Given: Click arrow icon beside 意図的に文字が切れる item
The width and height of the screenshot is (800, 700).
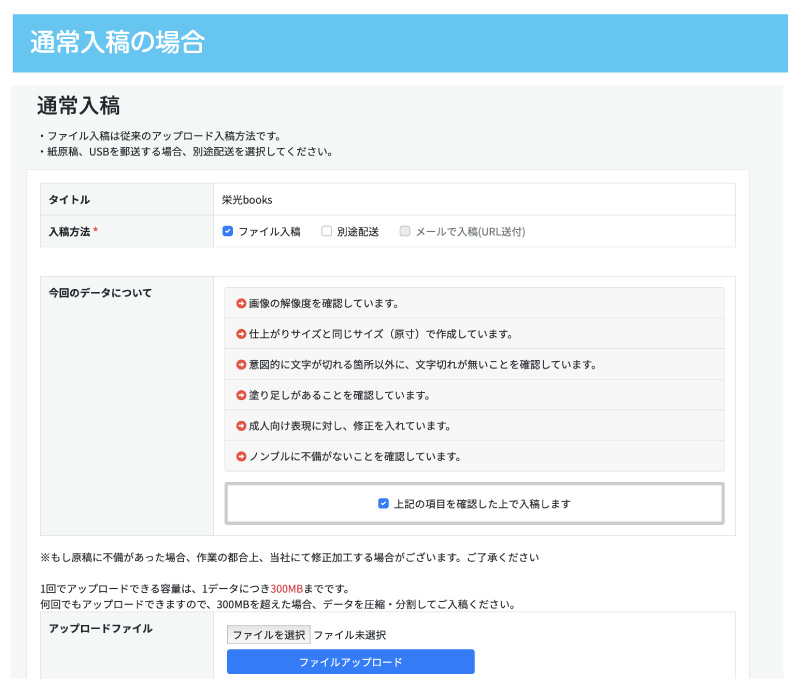Looking at the screenshot, I should point(241,365).
